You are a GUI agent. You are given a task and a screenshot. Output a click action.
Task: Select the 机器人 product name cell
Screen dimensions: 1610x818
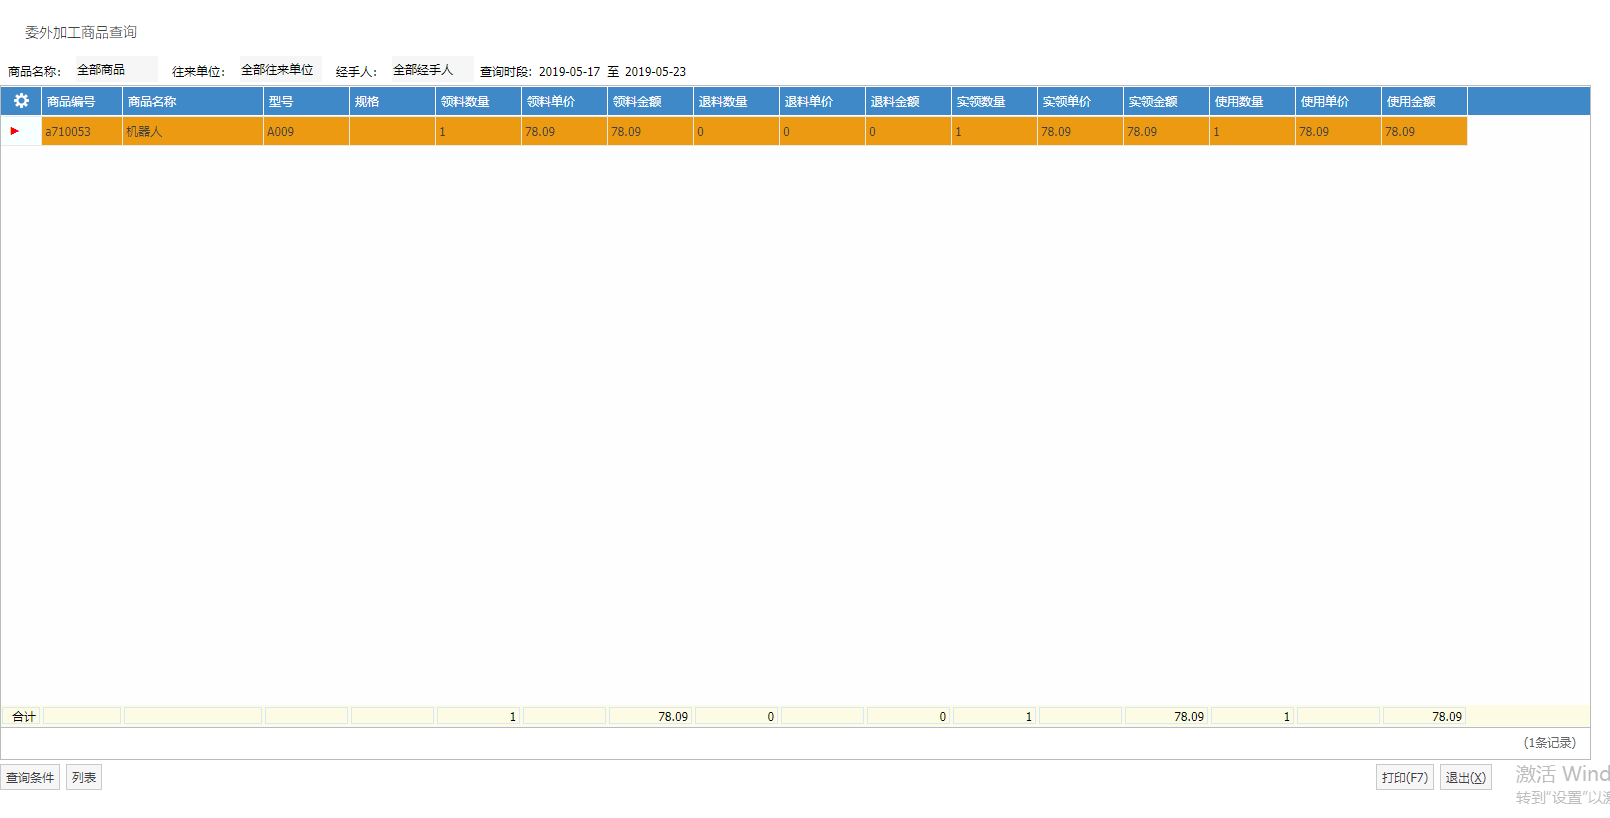(193, 131)
